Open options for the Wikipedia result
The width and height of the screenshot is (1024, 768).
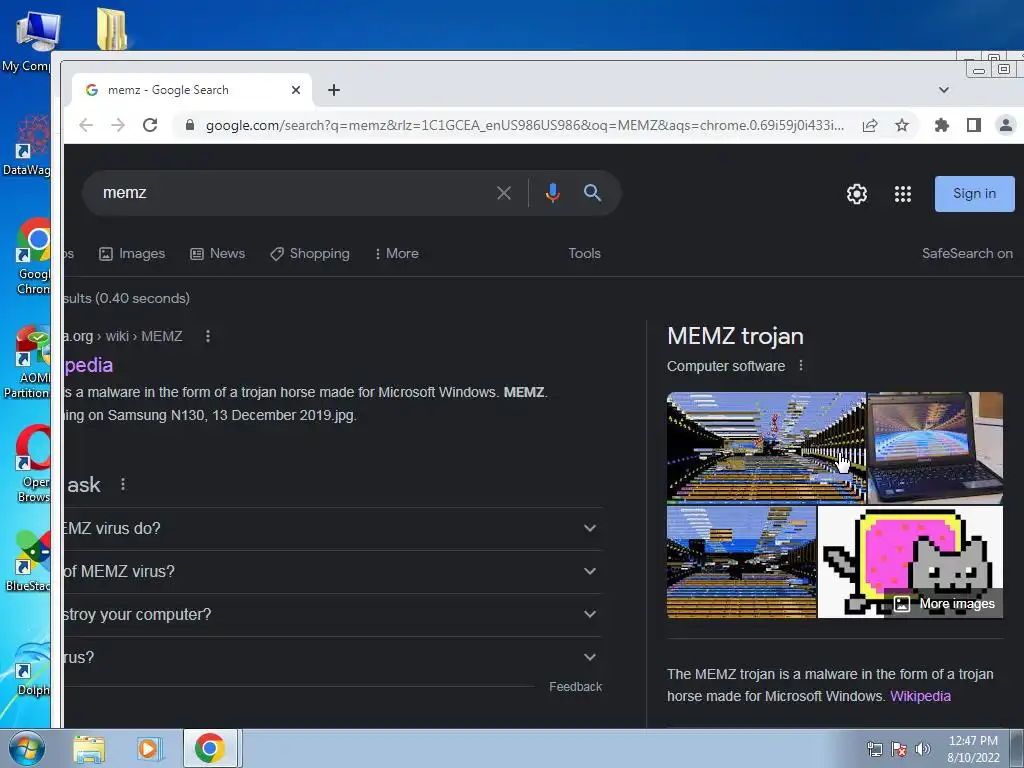point(208,336)
